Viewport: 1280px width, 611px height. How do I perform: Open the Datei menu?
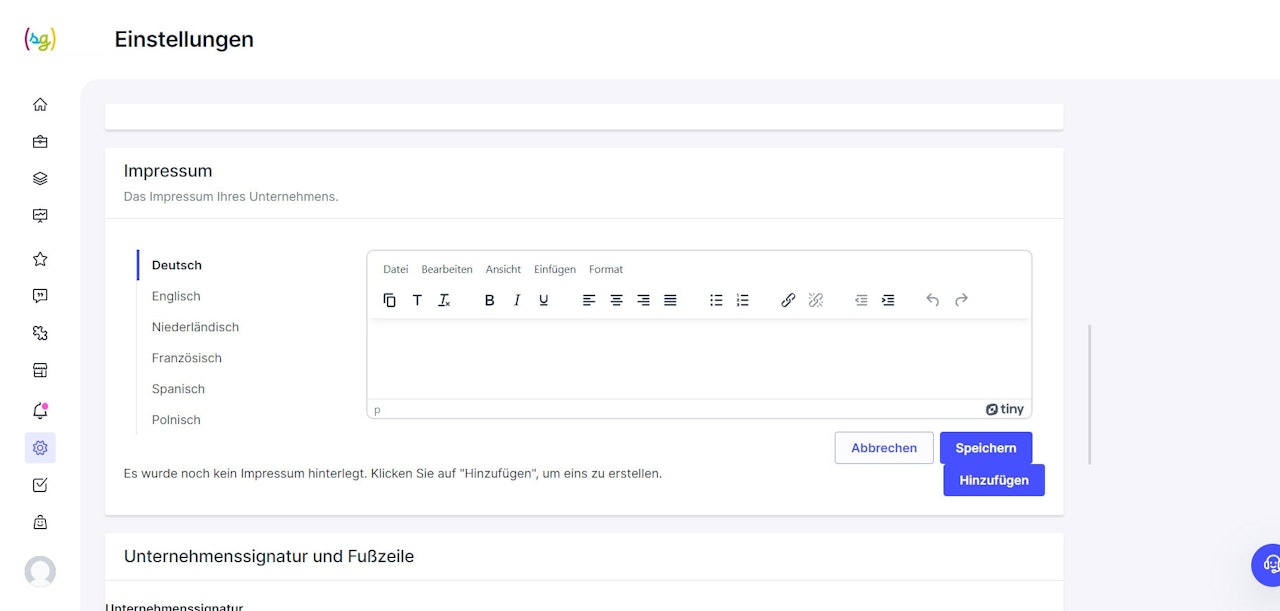tap(396, 269)
